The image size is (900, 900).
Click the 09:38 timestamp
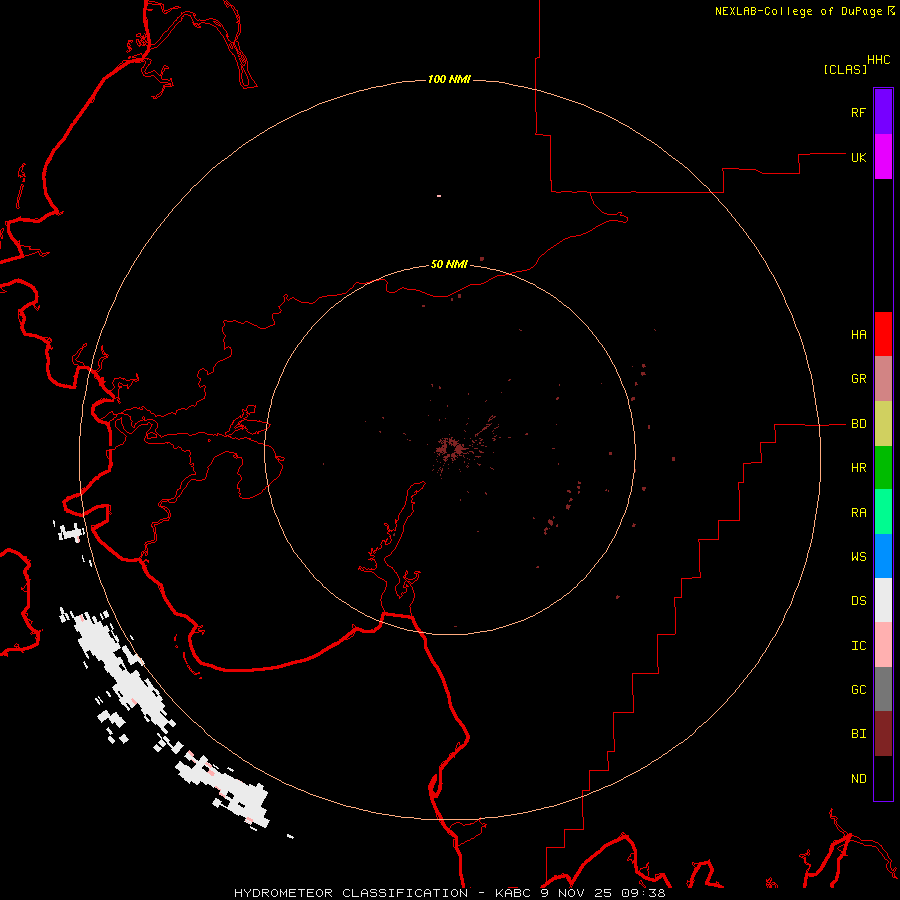[x=644, y=893]
